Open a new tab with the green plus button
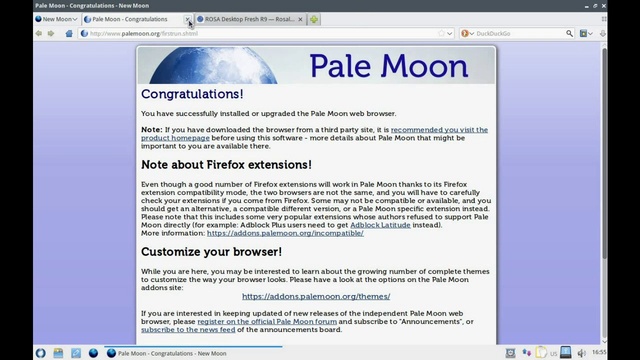 pyautogui.click(x=314, y=19)
